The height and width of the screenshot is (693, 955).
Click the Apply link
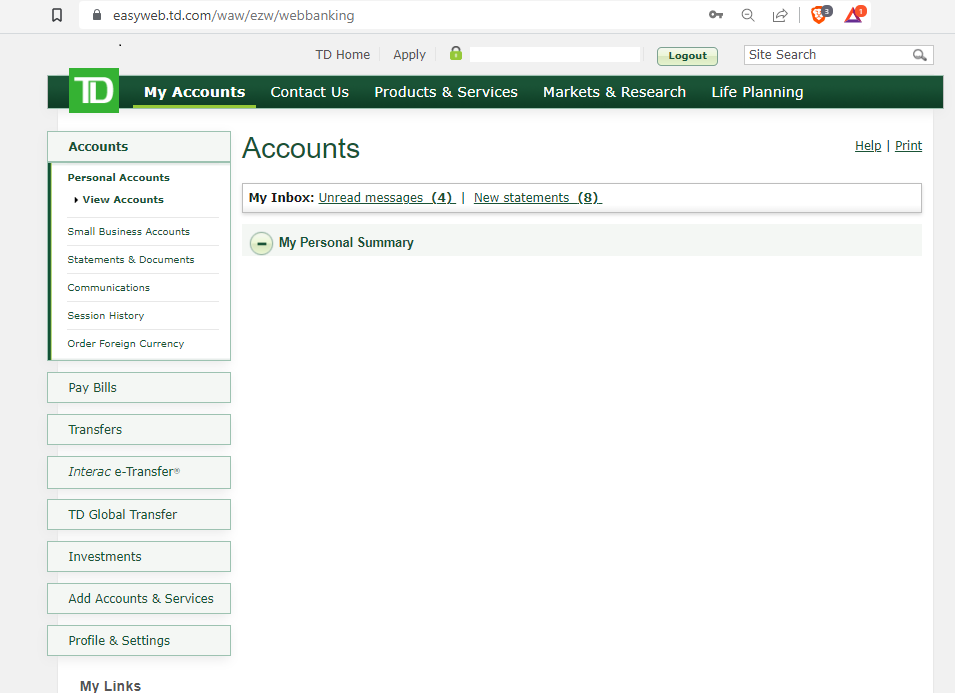(409, 55)
